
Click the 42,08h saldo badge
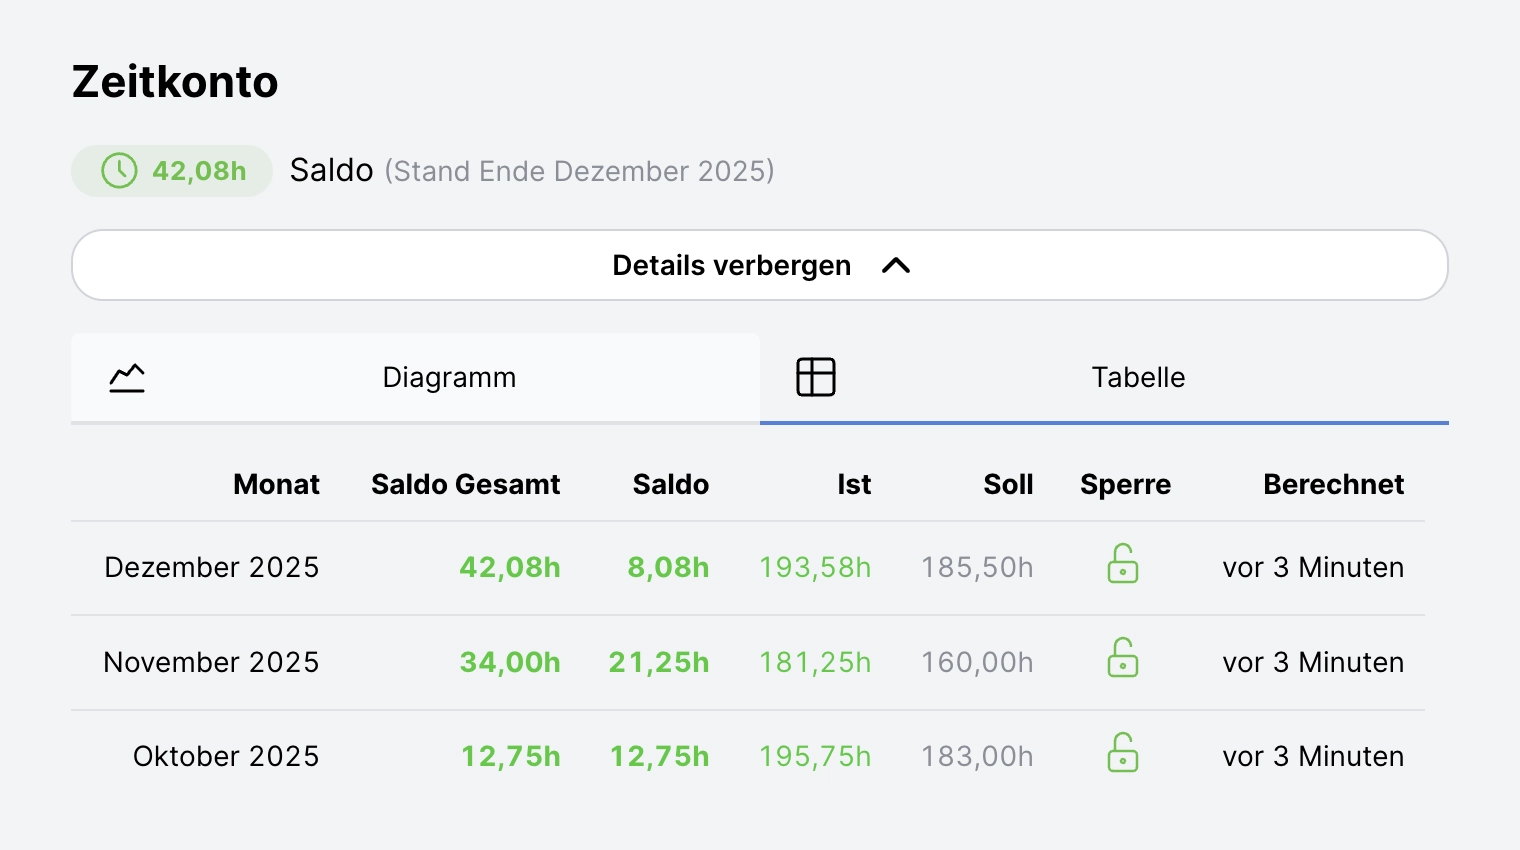click(171, 170)
